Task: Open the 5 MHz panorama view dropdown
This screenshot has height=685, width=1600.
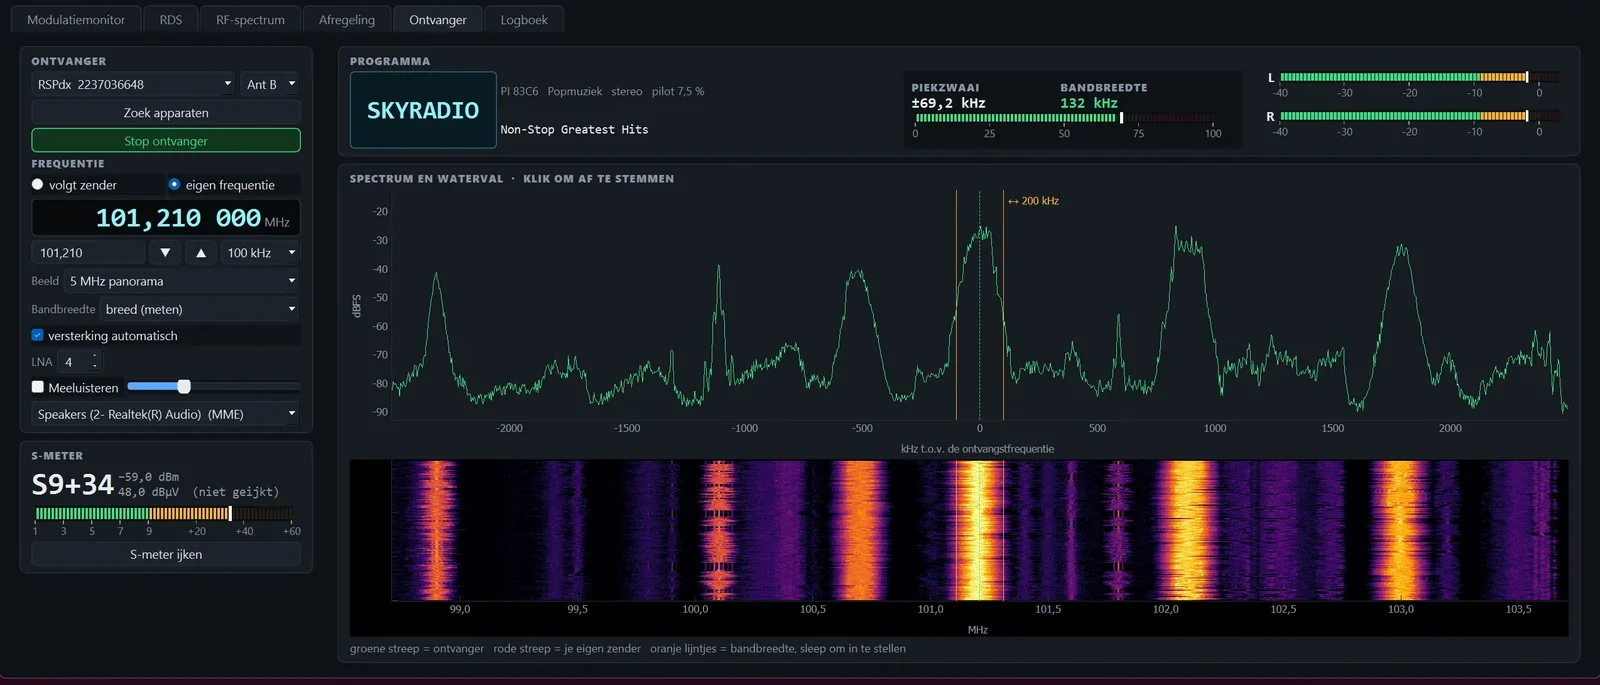Action: (x=182, y=281)
